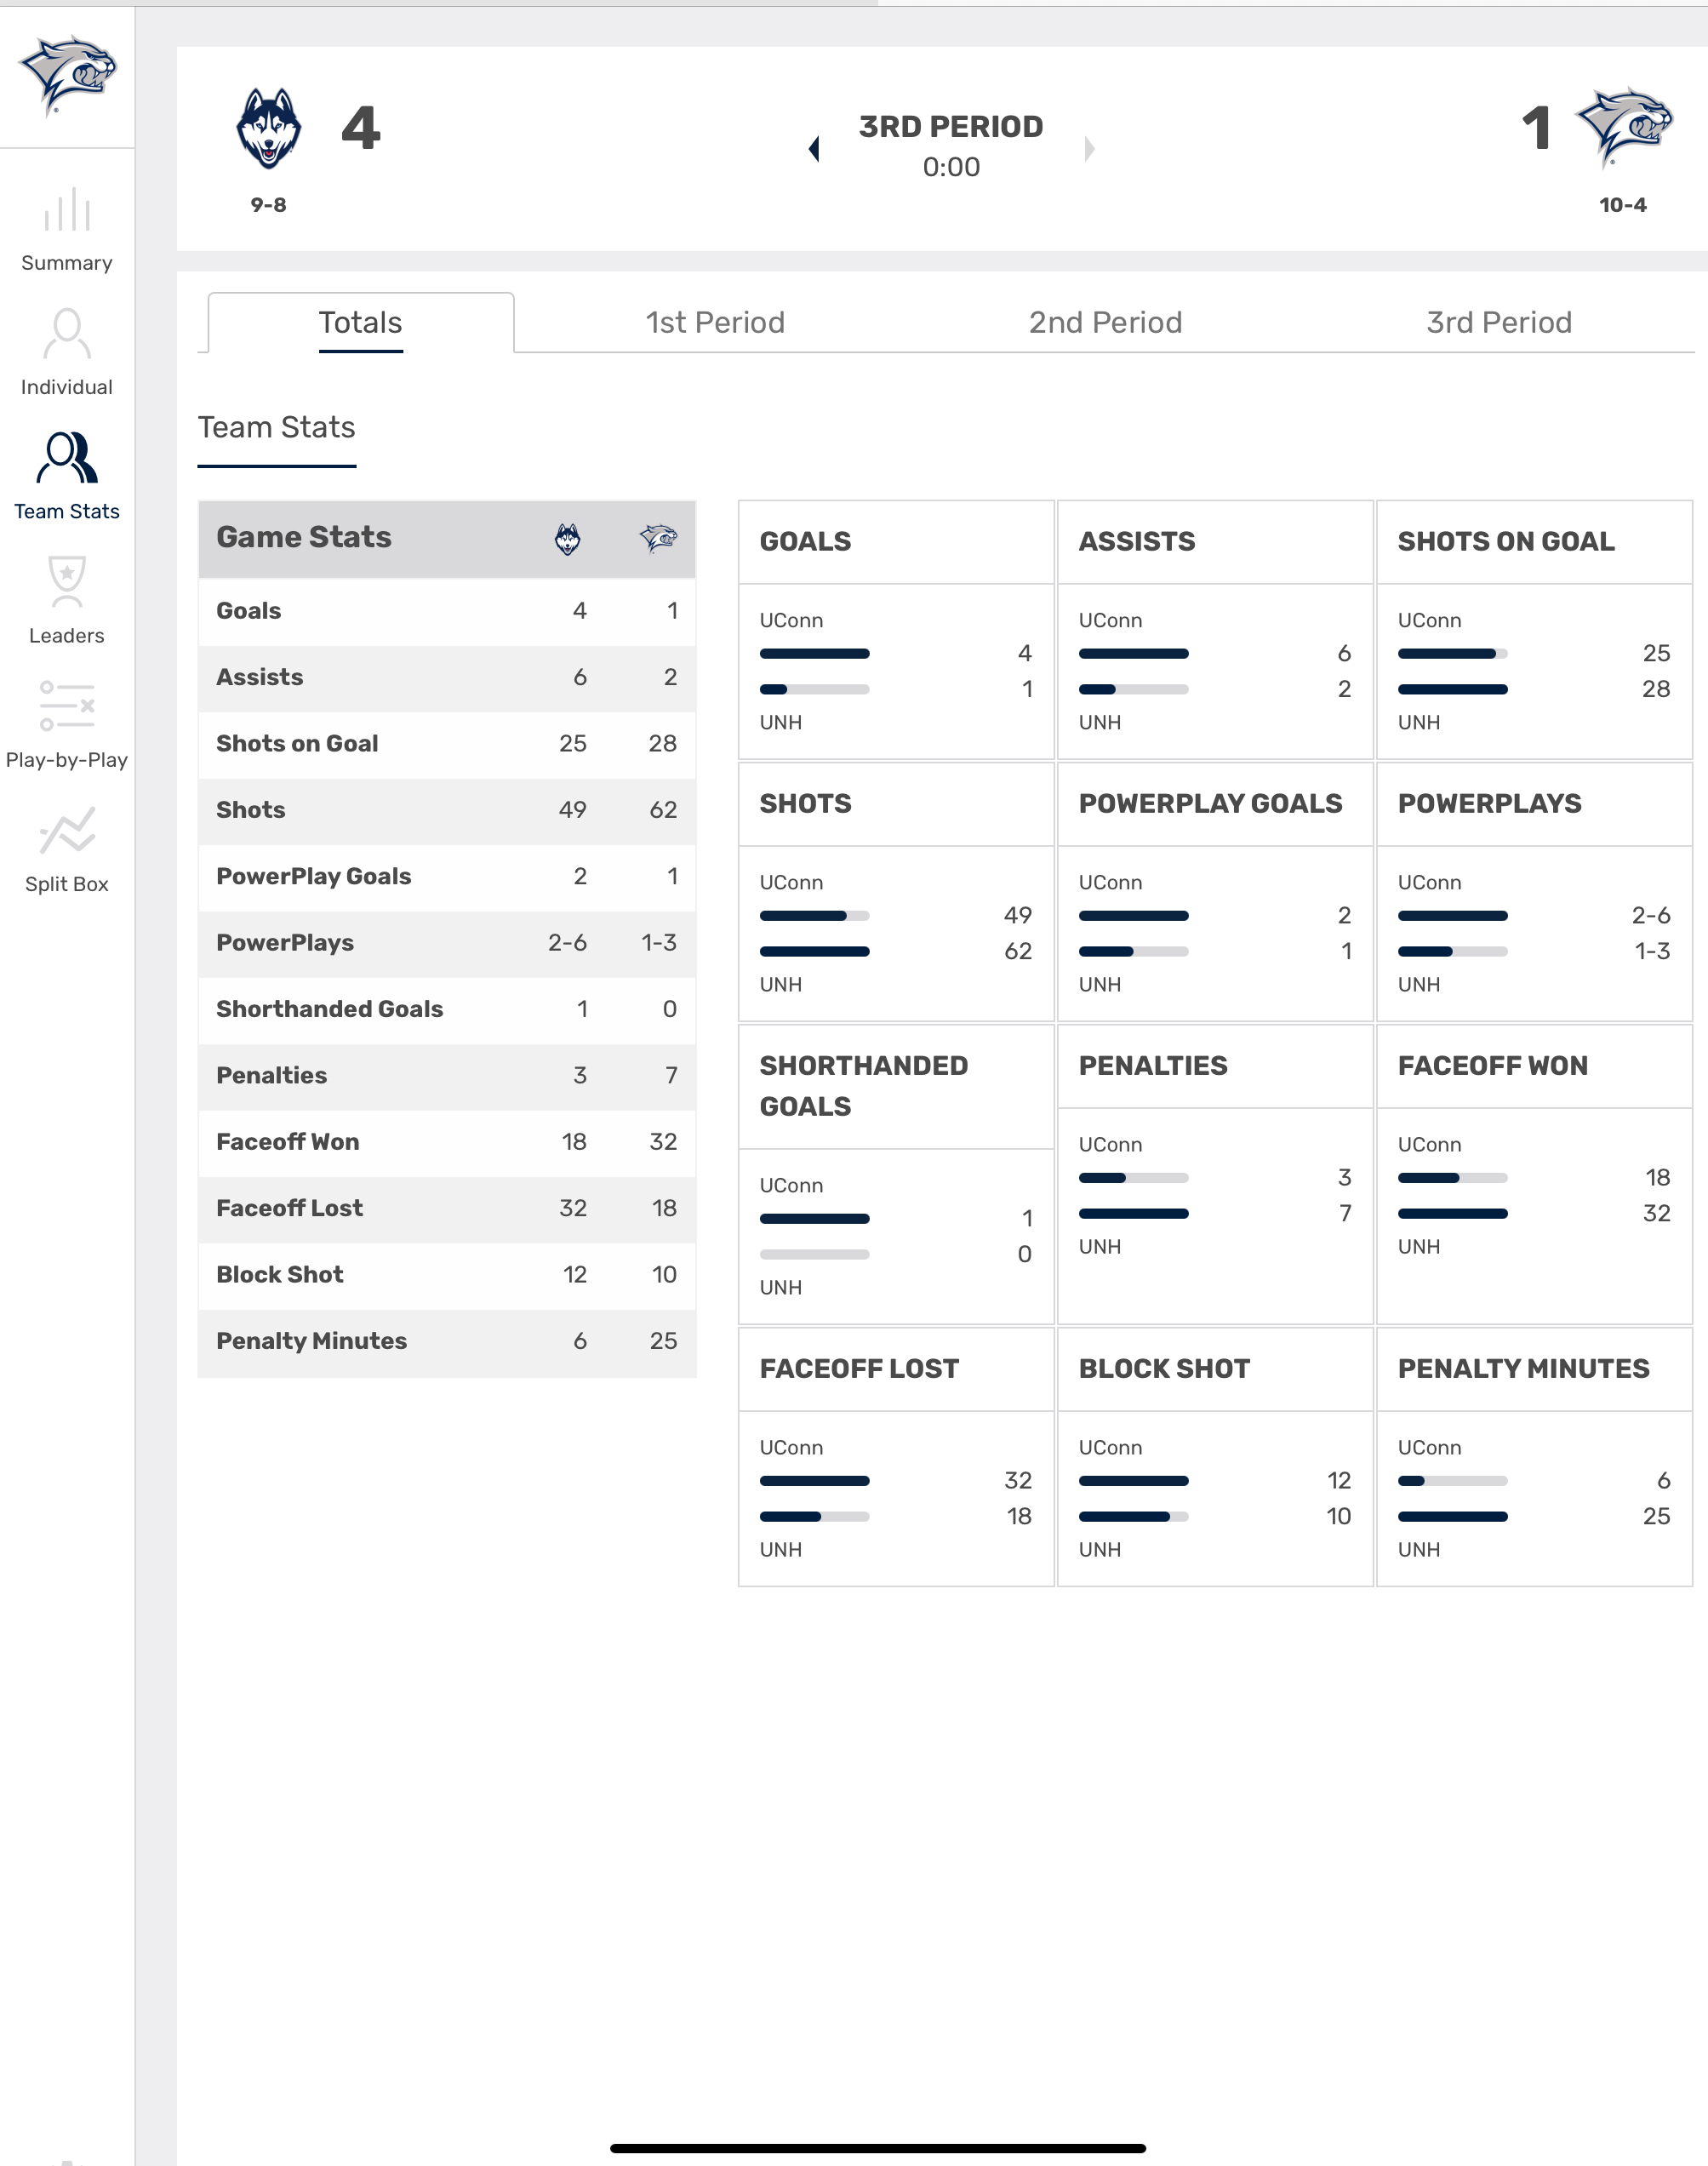The height and width of the screenshot is (2166, 1708).
Task: Click the PENALTIES card heading
Action: click(x=1153, y=1066)
